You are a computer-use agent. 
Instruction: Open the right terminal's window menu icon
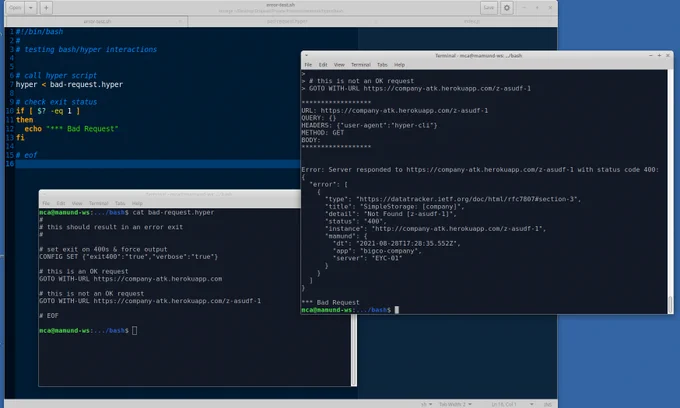click(x=306, y=55)
